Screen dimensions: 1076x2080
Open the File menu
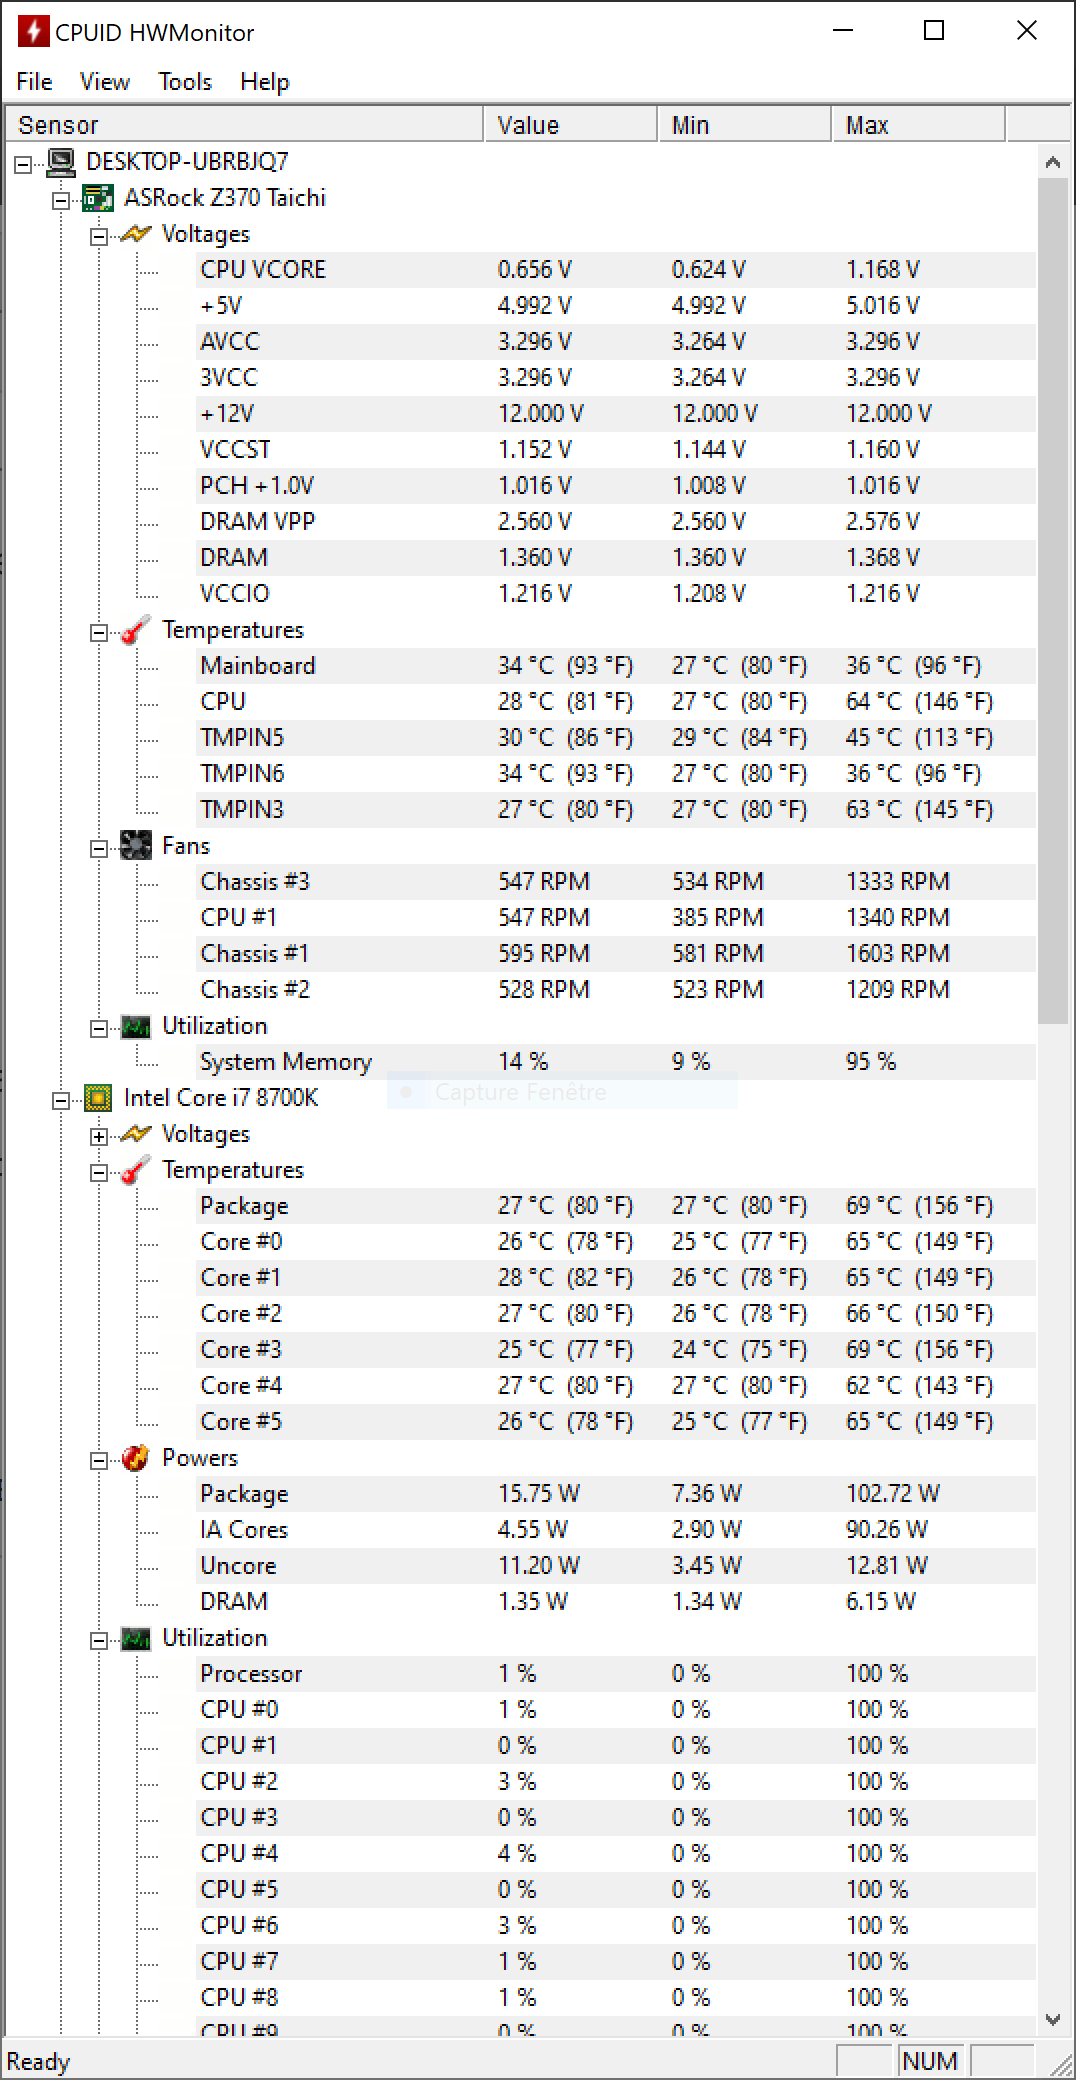(34, 82)
